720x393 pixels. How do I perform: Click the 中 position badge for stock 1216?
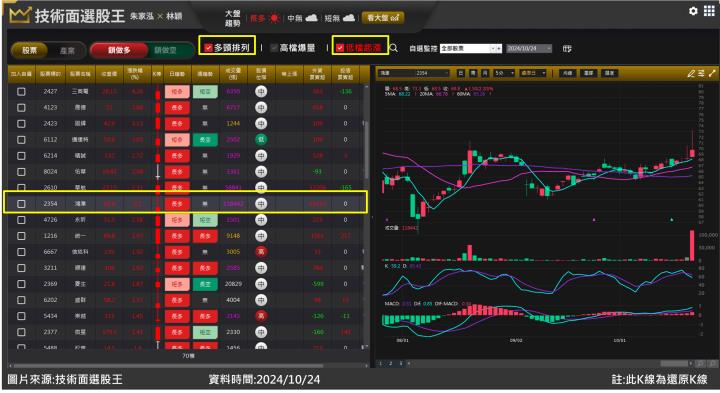point(261,236)
